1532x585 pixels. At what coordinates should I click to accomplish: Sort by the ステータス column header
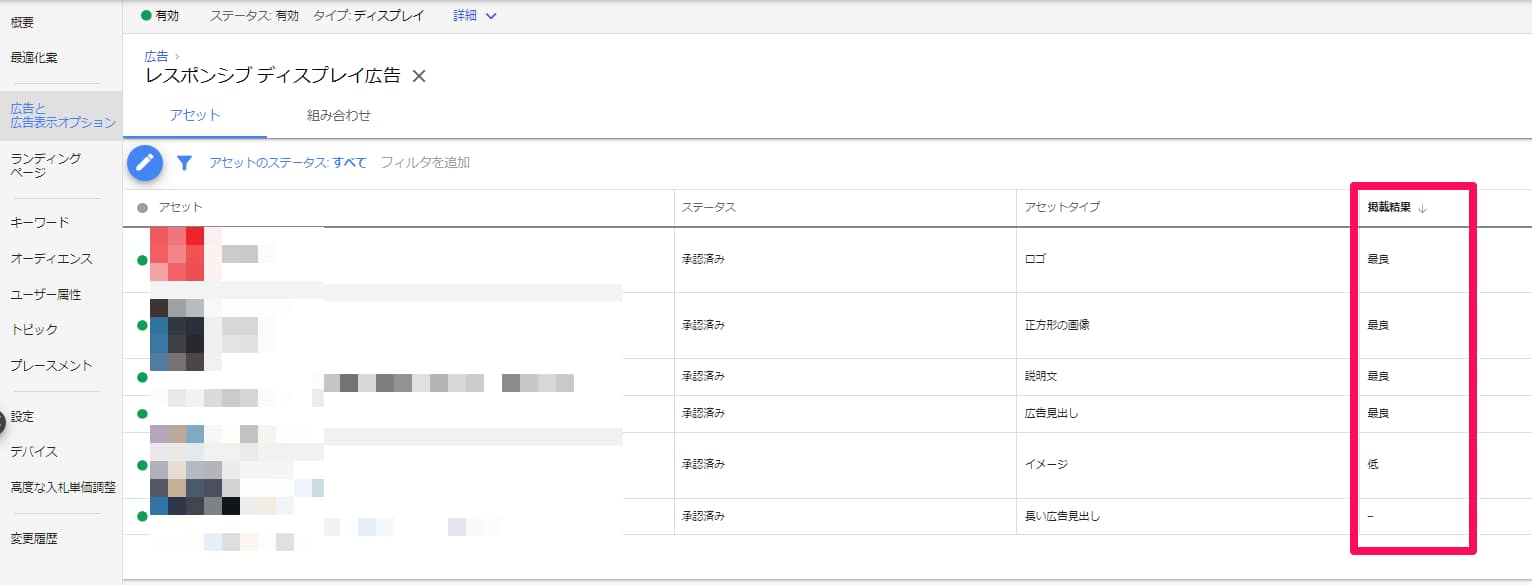tap(708, 208)
